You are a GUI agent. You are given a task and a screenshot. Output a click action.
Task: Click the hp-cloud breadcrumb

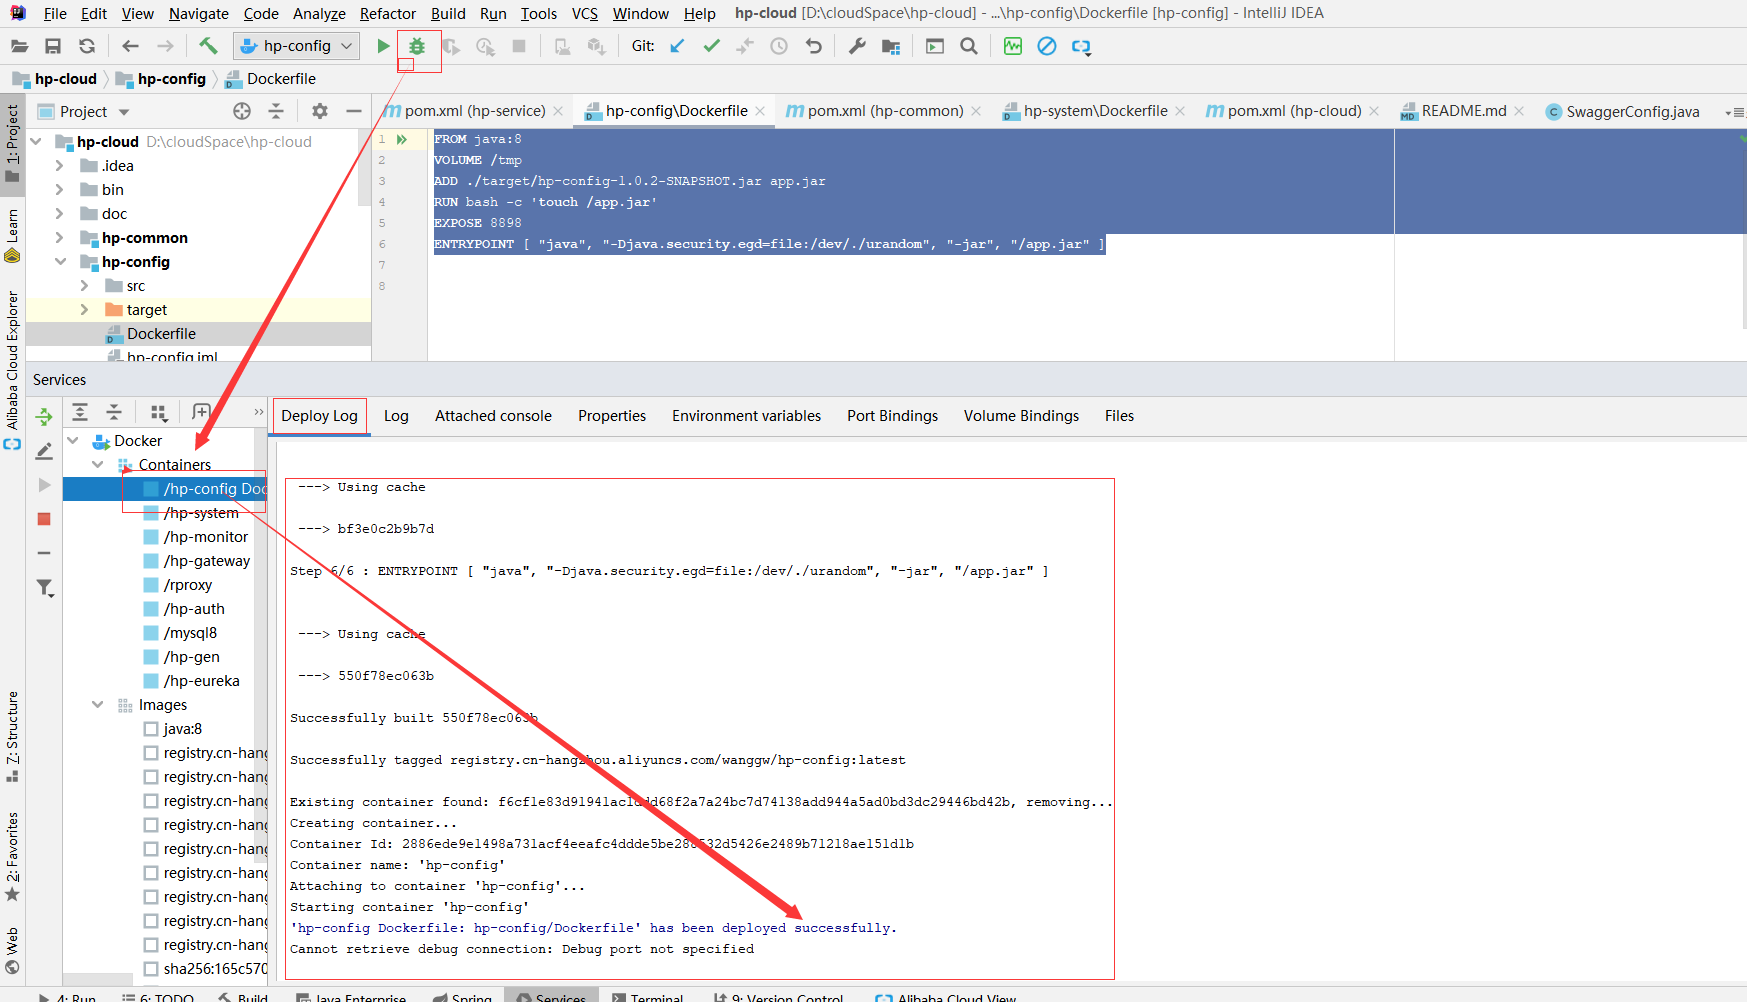[56, 79]
